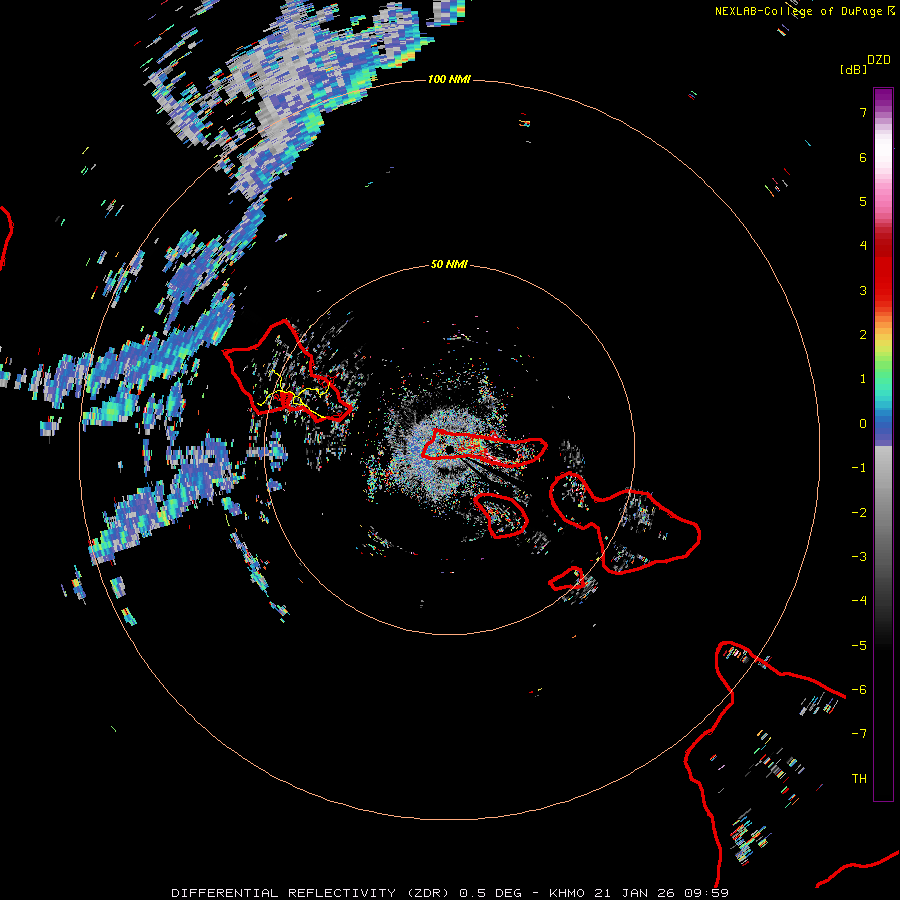Click the -7 value on the colorbar scale
The width and height of the screenshot is (900, 900).
point(859,734)
